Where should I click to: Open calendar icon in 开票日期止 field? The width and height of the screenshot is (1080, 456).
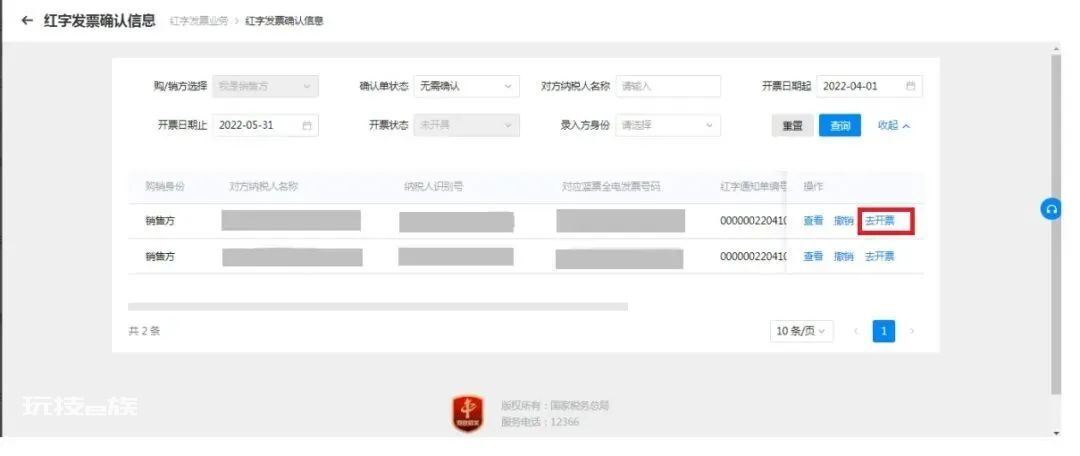307,125
